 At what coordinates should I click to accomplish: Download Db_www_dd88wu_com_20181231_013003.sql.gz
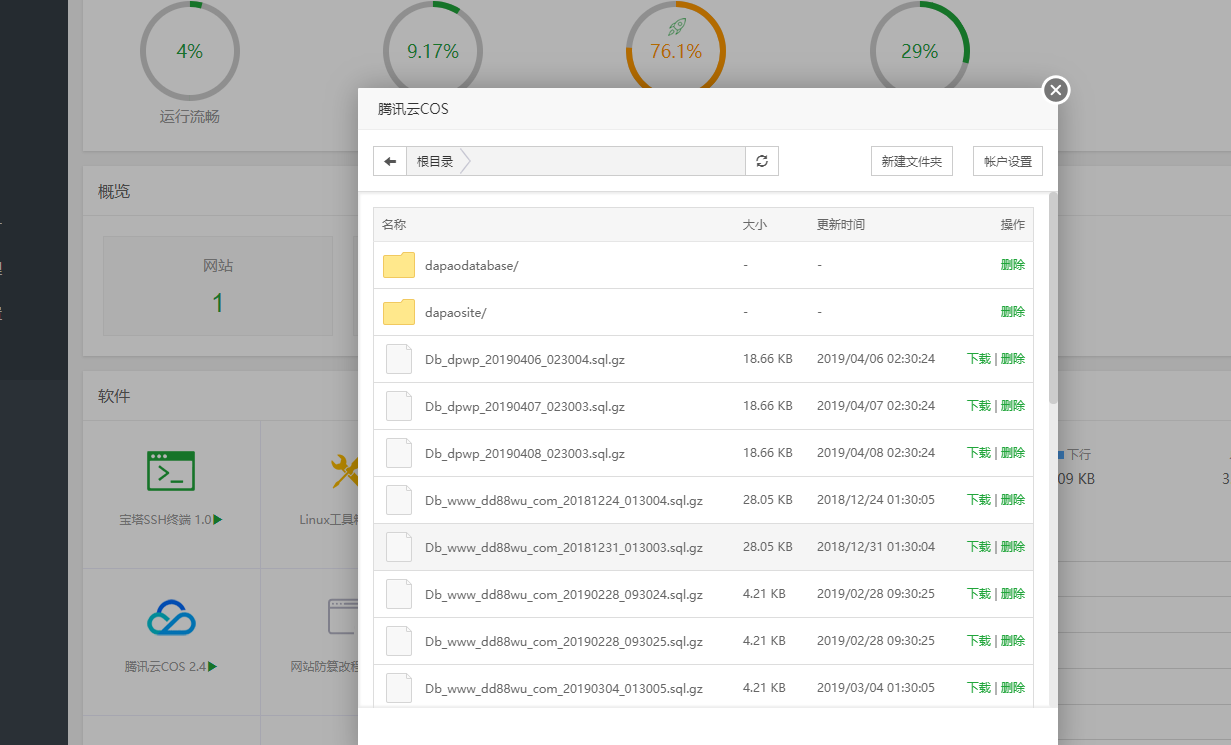click(979, 547)
